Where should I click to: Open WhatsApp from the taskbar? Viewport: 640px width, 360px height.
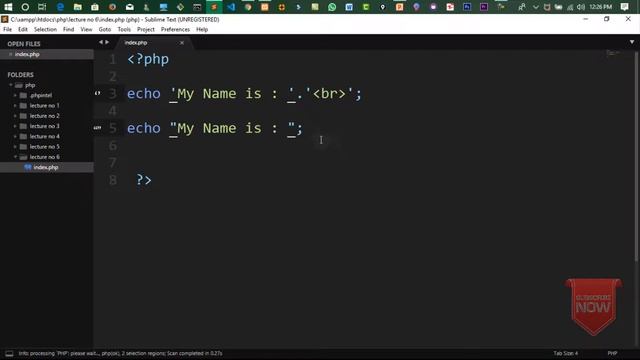(x=332, y=7)
